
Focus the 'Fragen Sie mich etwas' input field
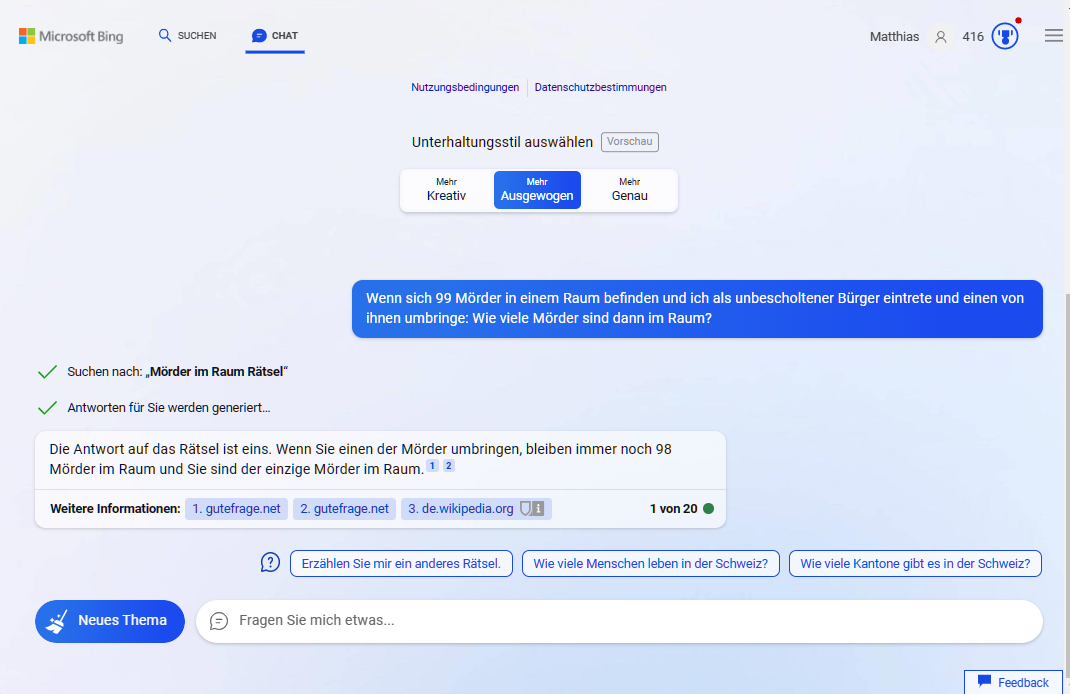[x=630, y=621]
